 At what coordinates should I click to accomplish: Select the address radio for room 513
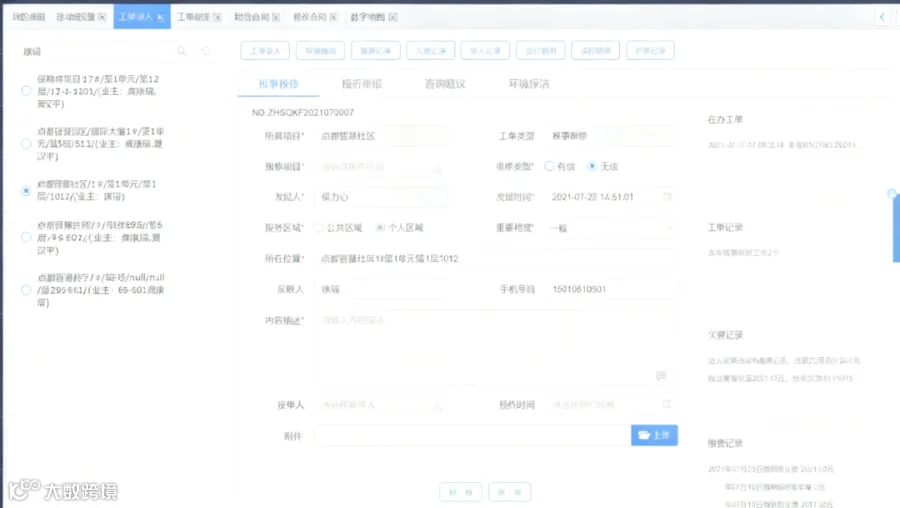point(26,144)
